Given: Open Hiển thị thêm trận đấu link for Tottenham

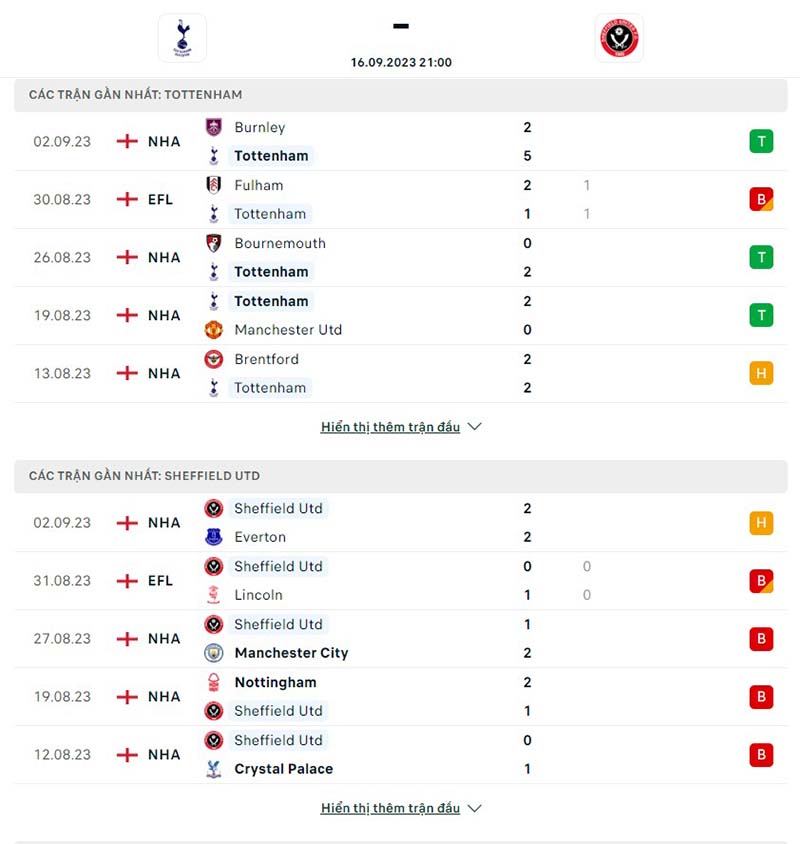Looking at the screenshot, I should pos(390,426).
